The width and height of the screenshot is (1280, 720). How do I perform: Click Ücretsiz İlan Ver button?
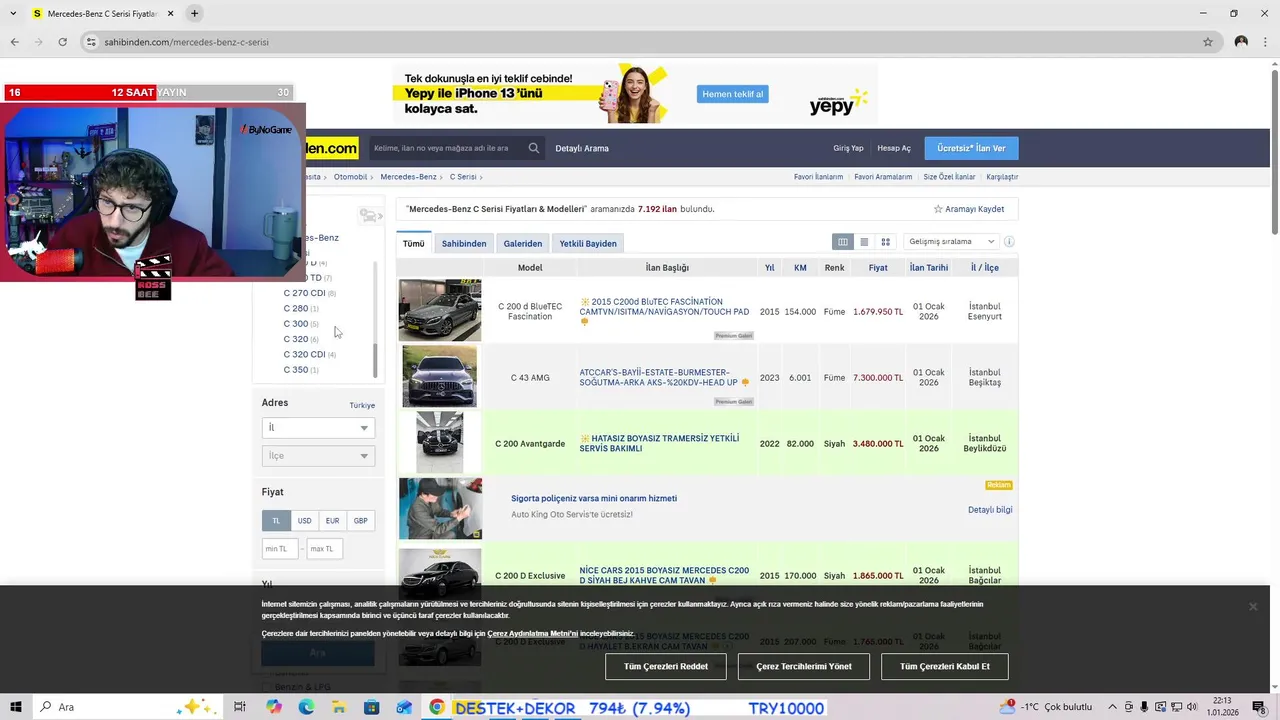(971, 148)
